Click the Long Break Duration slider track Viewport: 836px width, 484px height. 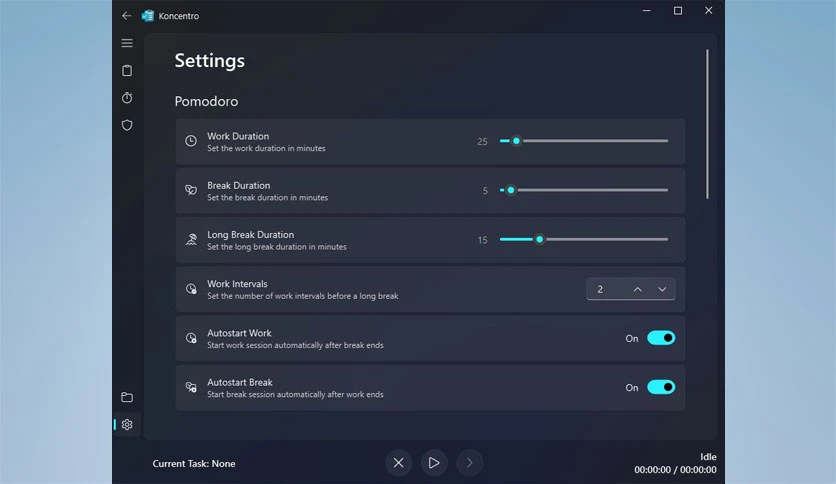(x=584, y=239)
